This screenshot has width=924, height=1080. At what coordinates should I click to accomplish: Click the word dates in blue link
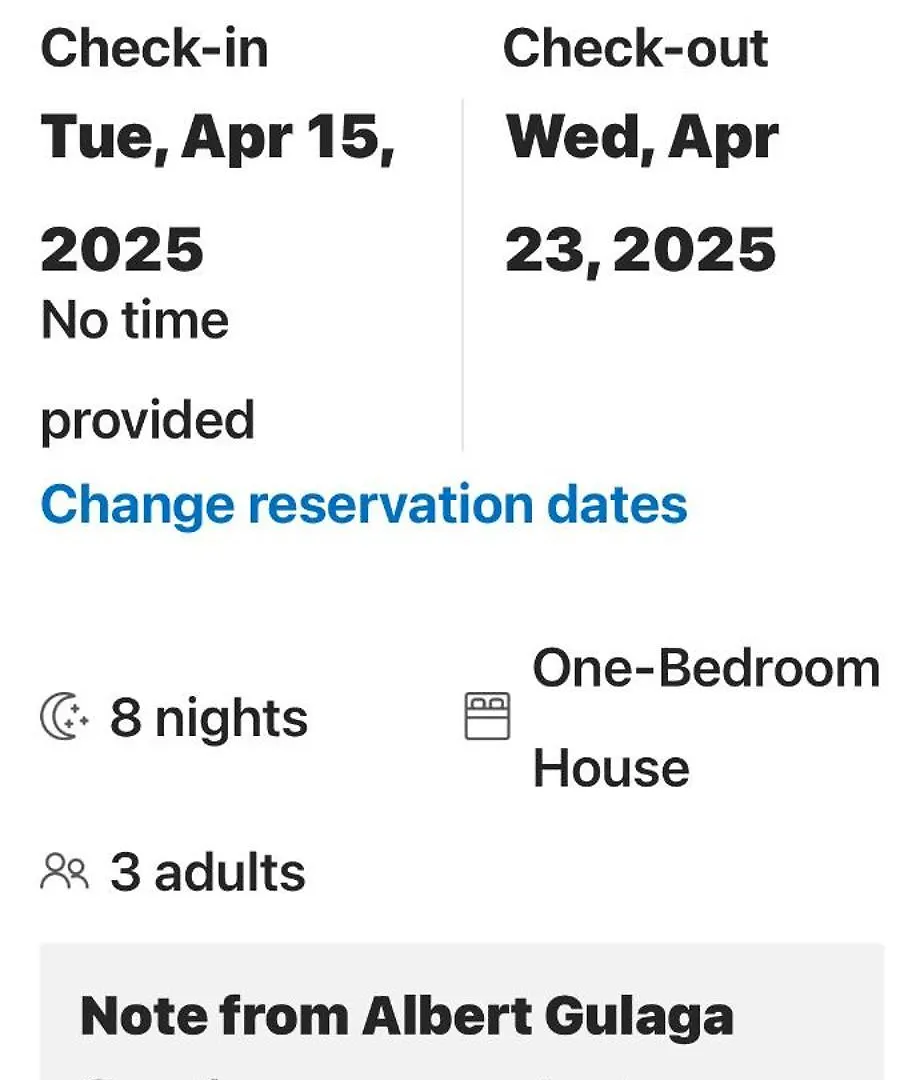pyautogui.click(x=617, y=505)
